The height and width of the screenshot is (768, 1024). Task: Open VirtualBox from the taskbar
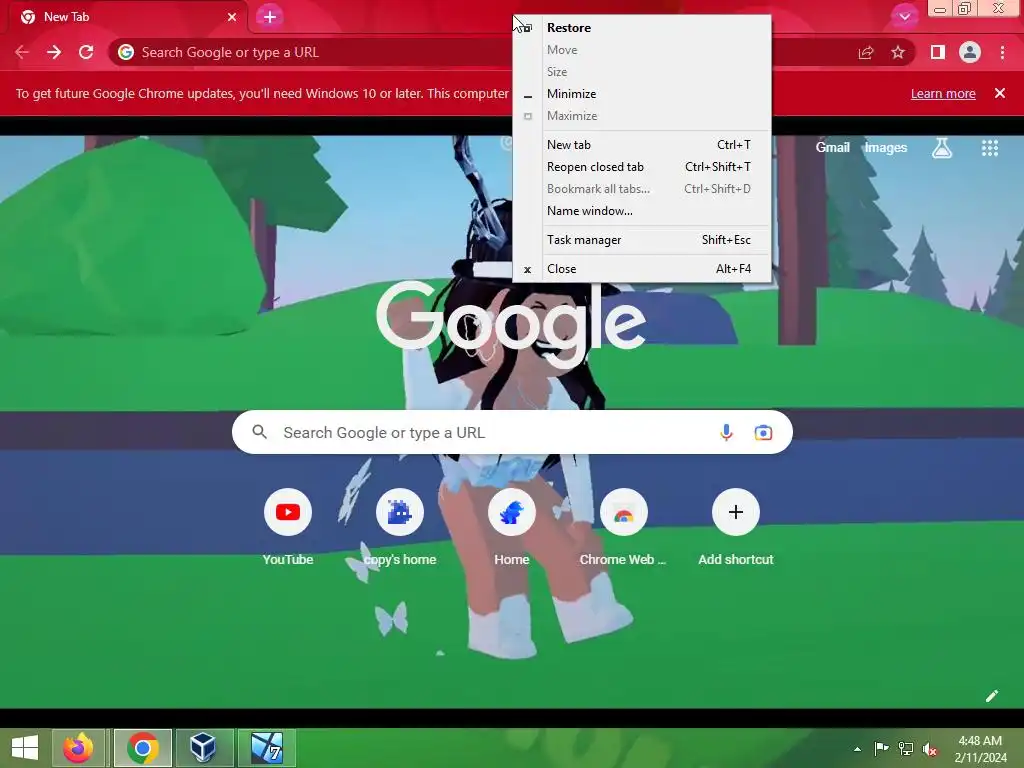pos(203,748)
